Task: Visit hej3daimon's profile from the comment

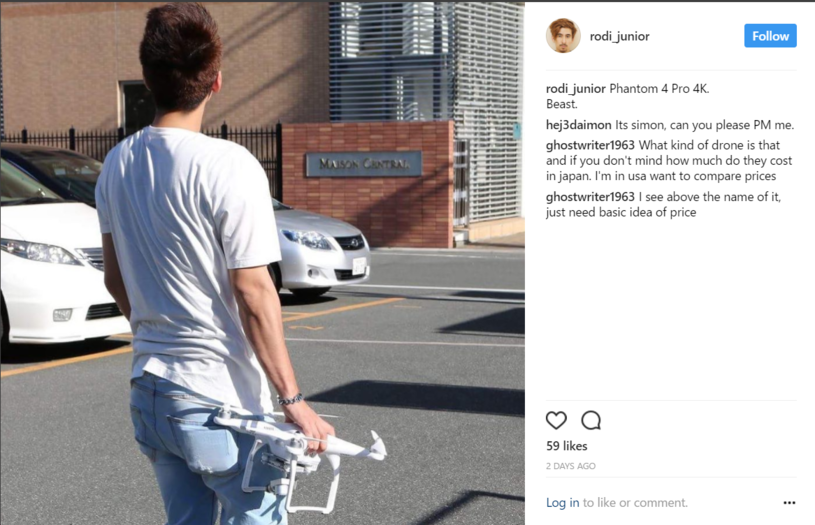Action: point(579,125)
